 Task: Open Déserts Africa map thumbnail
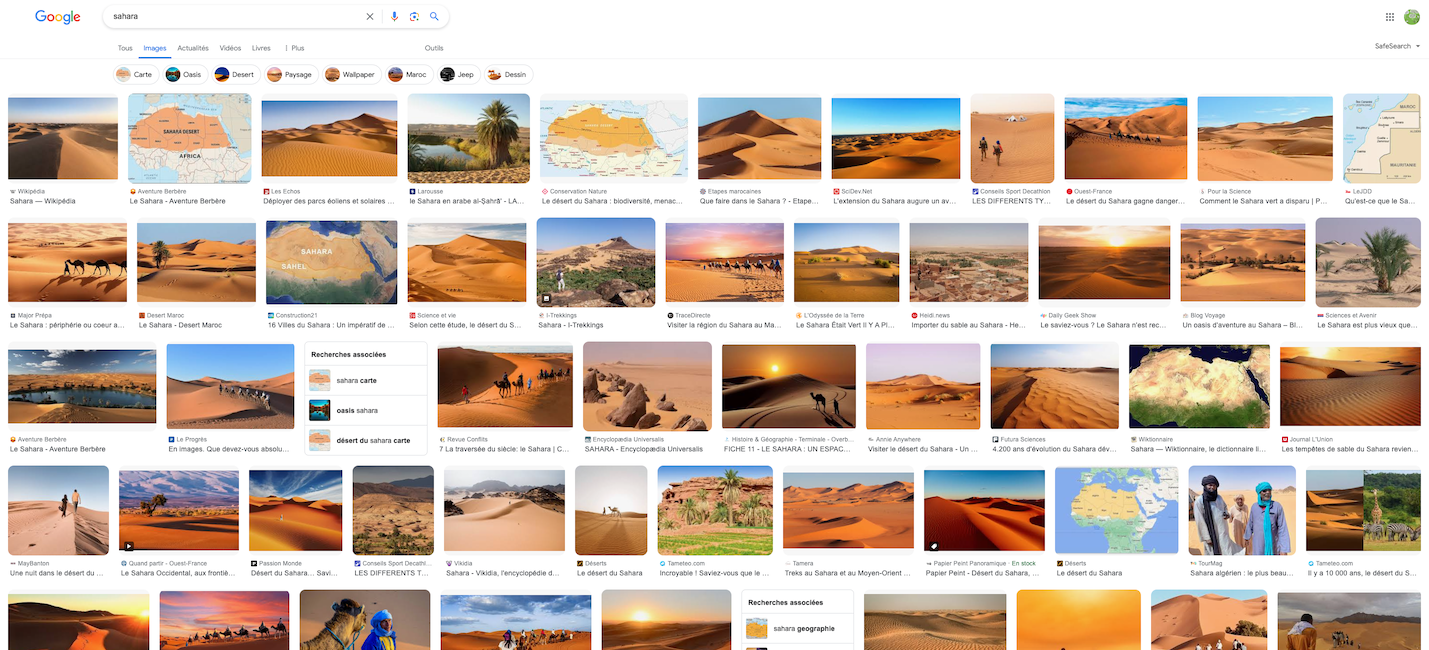(x=1116, y=510)
